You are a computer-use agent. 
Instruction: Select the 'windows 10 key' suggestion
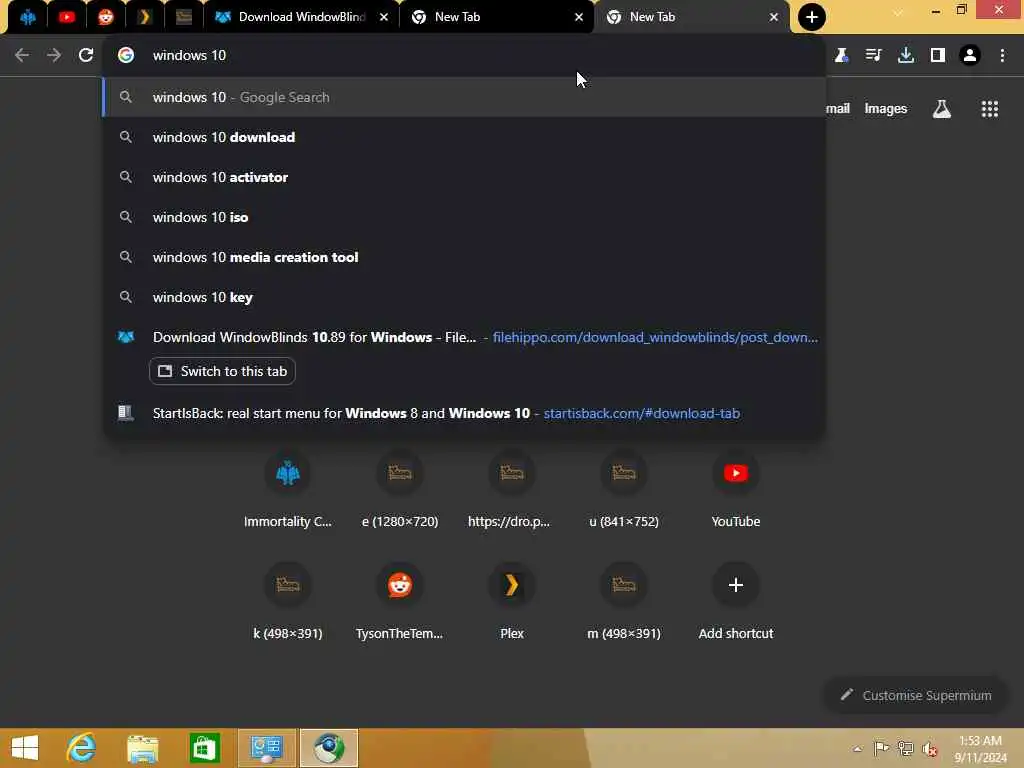(464, 297)
